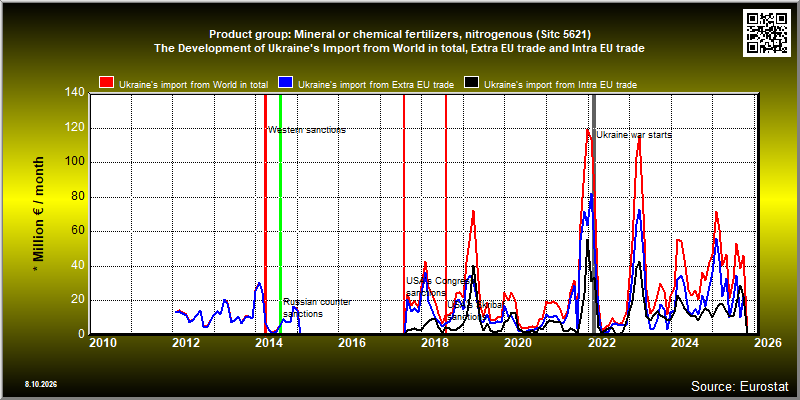Screen dimensions: 800x400
Task: Click the "Russian counter sanctions" annotation label
Action: click(317, 308)
